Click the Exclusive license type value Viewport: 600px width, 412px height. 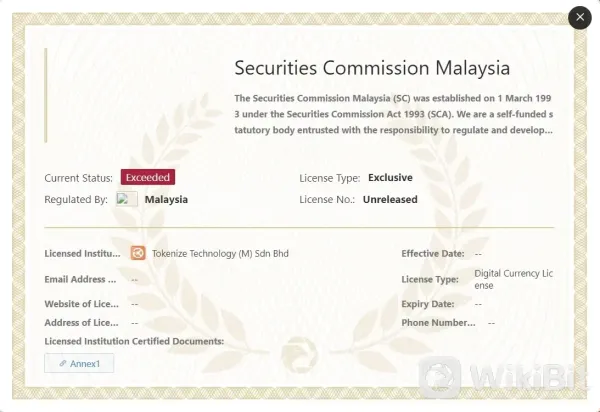[390, 177]
